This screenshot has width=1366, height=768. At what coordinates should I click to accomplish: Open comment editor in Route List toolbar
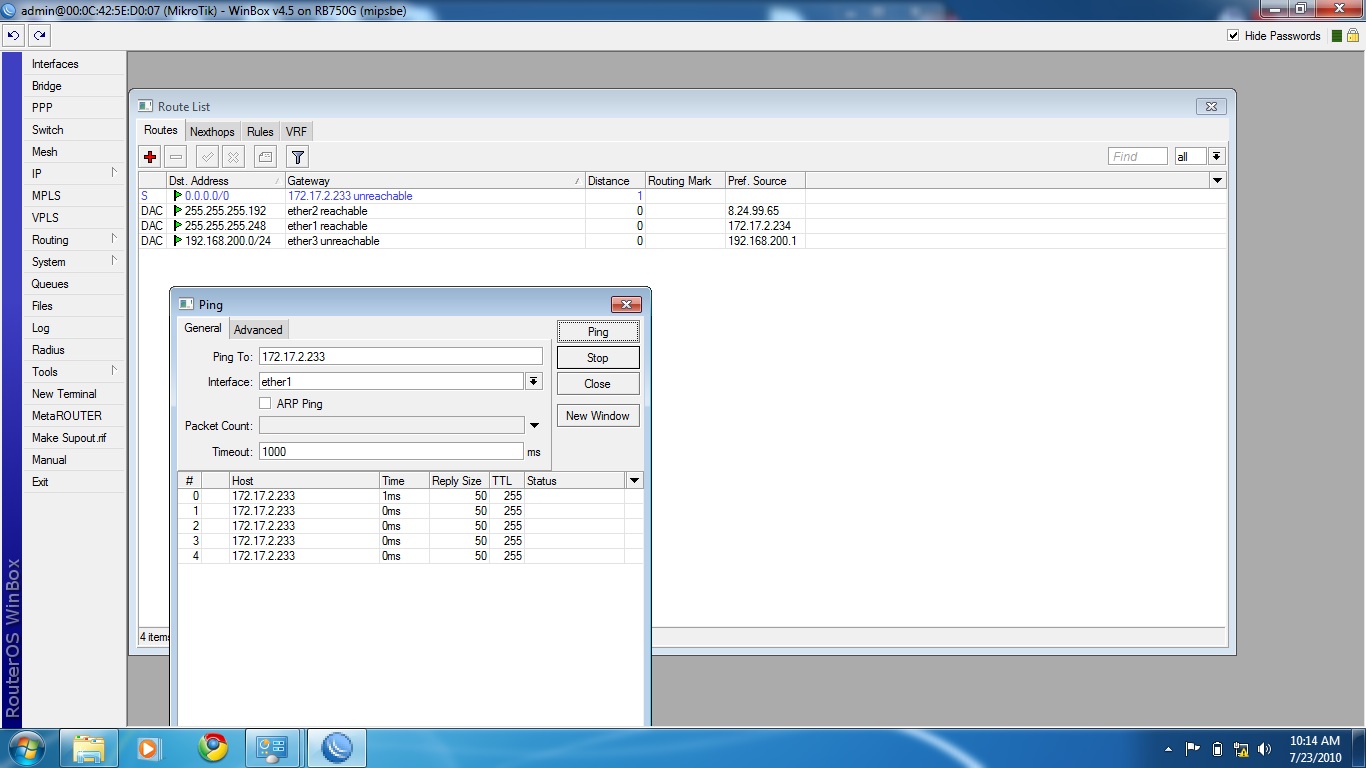pyautogui.click(x=265, y=156)
